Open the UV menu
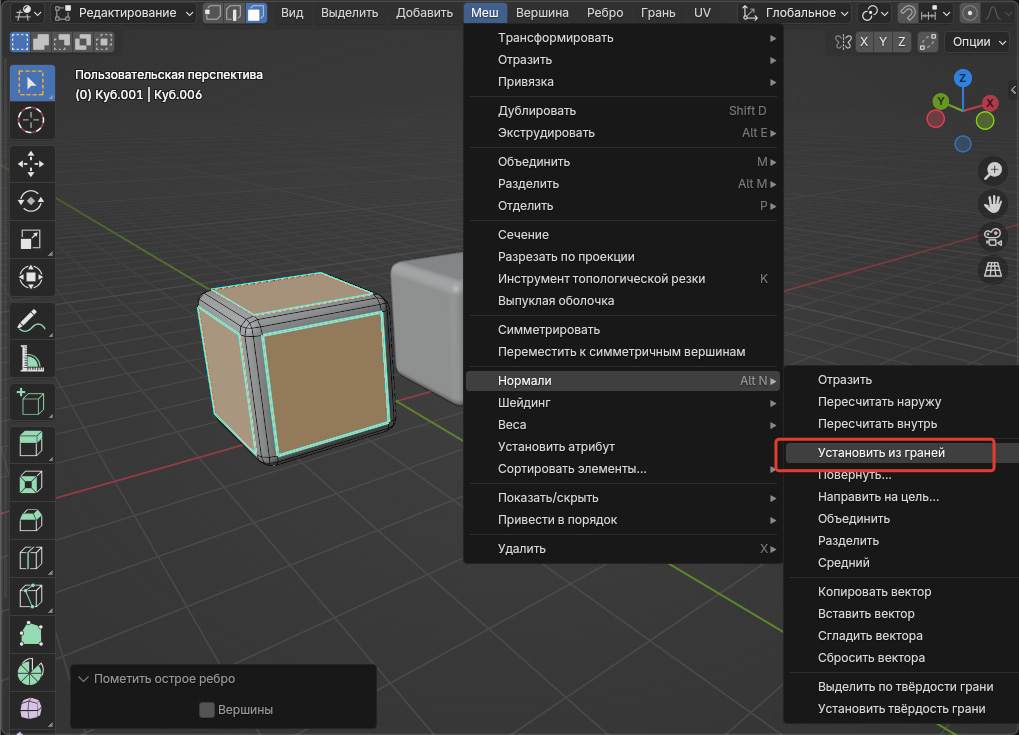Screen dimensions: 1019x735 (x=702, y=13)
